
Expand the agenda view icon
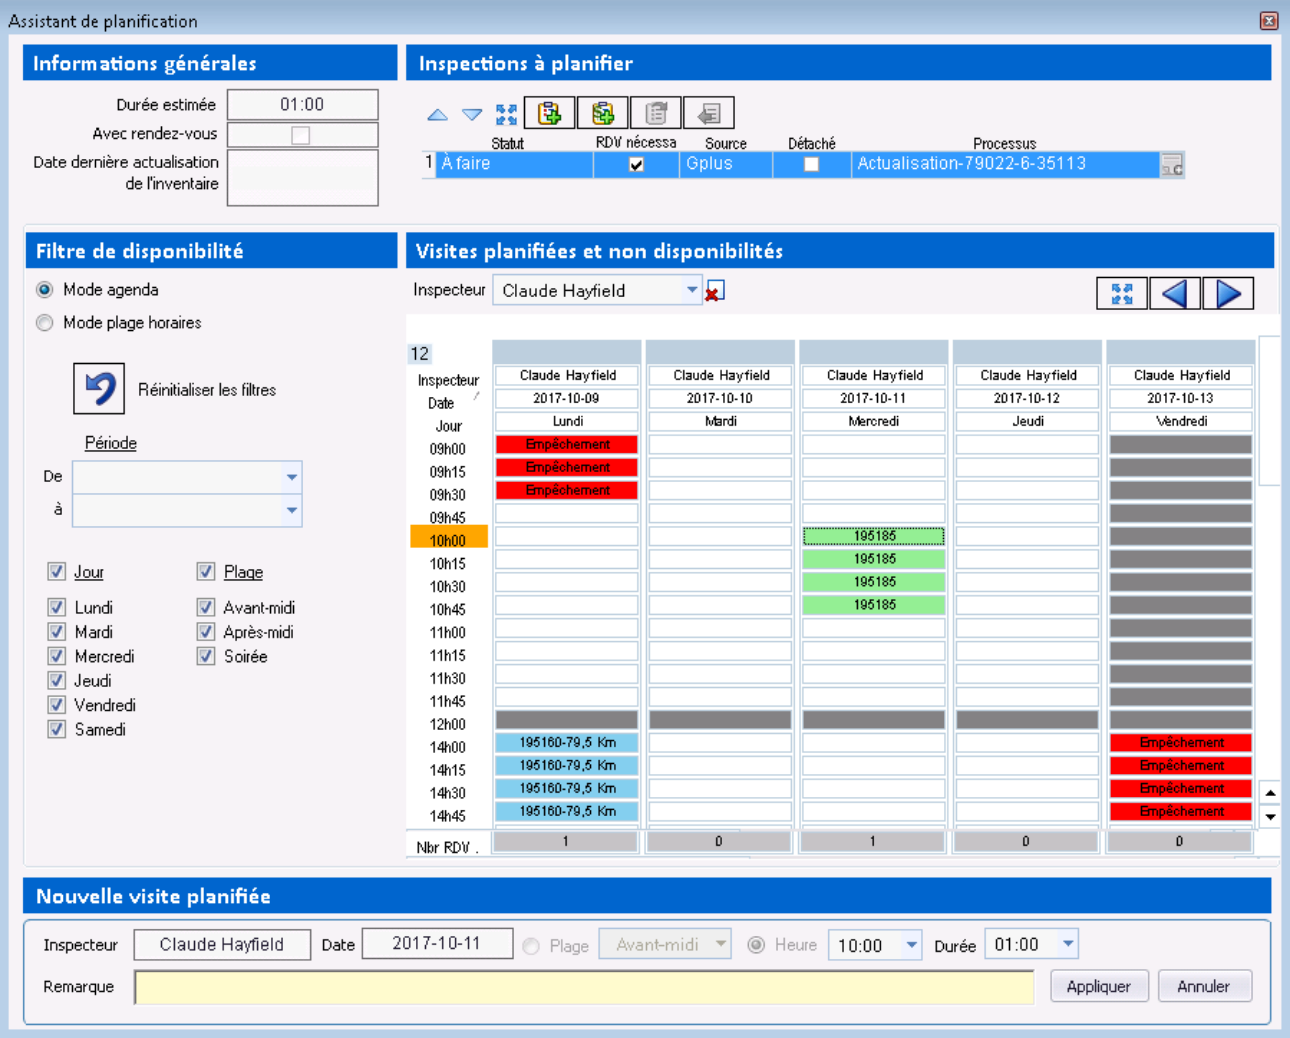(x=1121, y=293)
